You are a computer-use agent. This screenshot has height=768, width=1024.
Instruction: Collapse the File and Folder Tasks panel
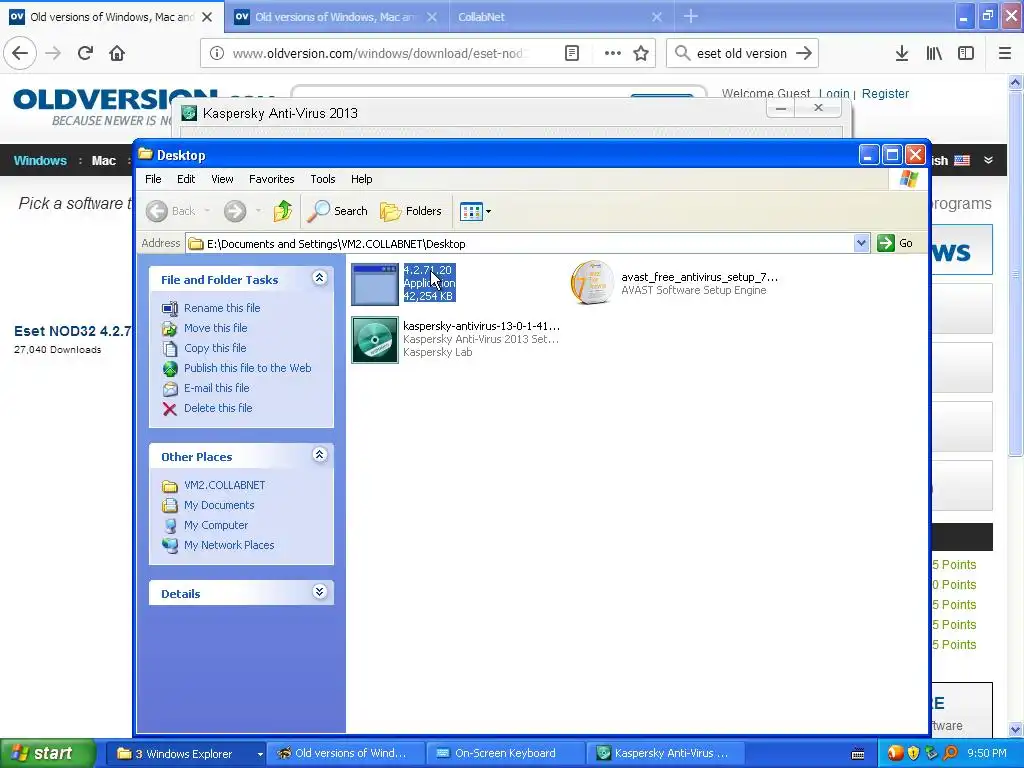click(319, 278)
